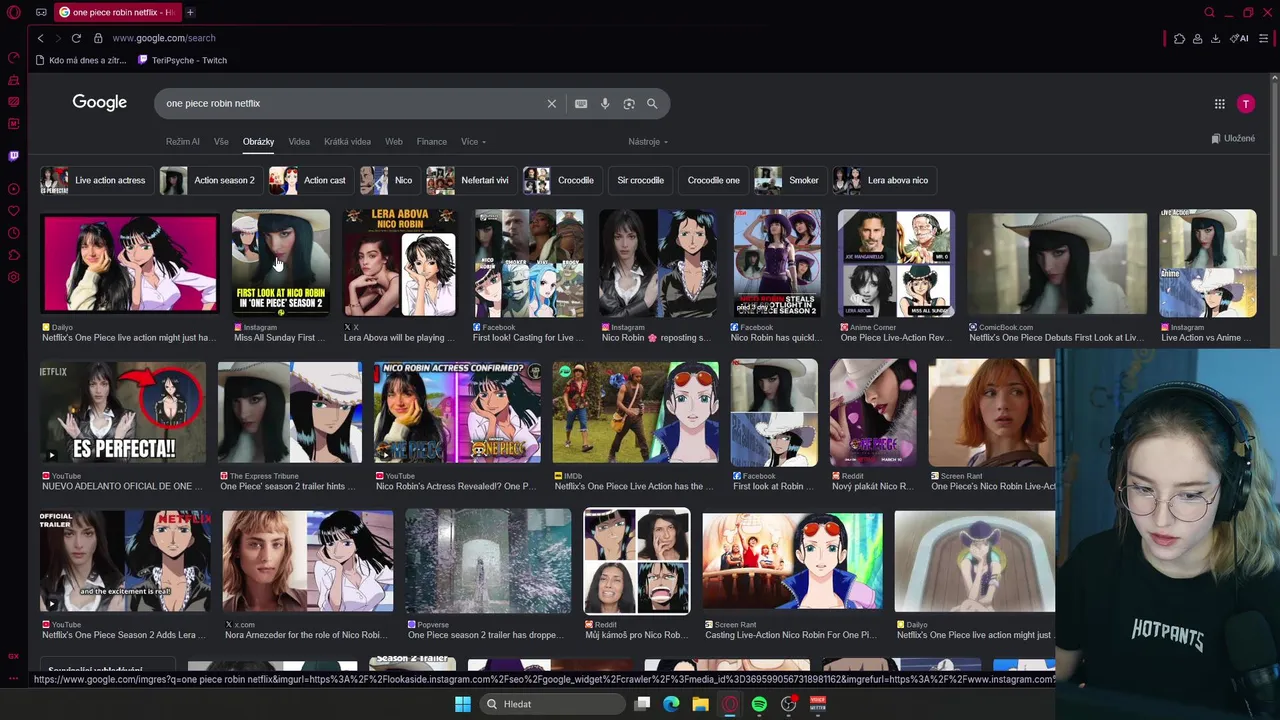View site security lock info
The image size is (1280, 720).
pos(98,38)
